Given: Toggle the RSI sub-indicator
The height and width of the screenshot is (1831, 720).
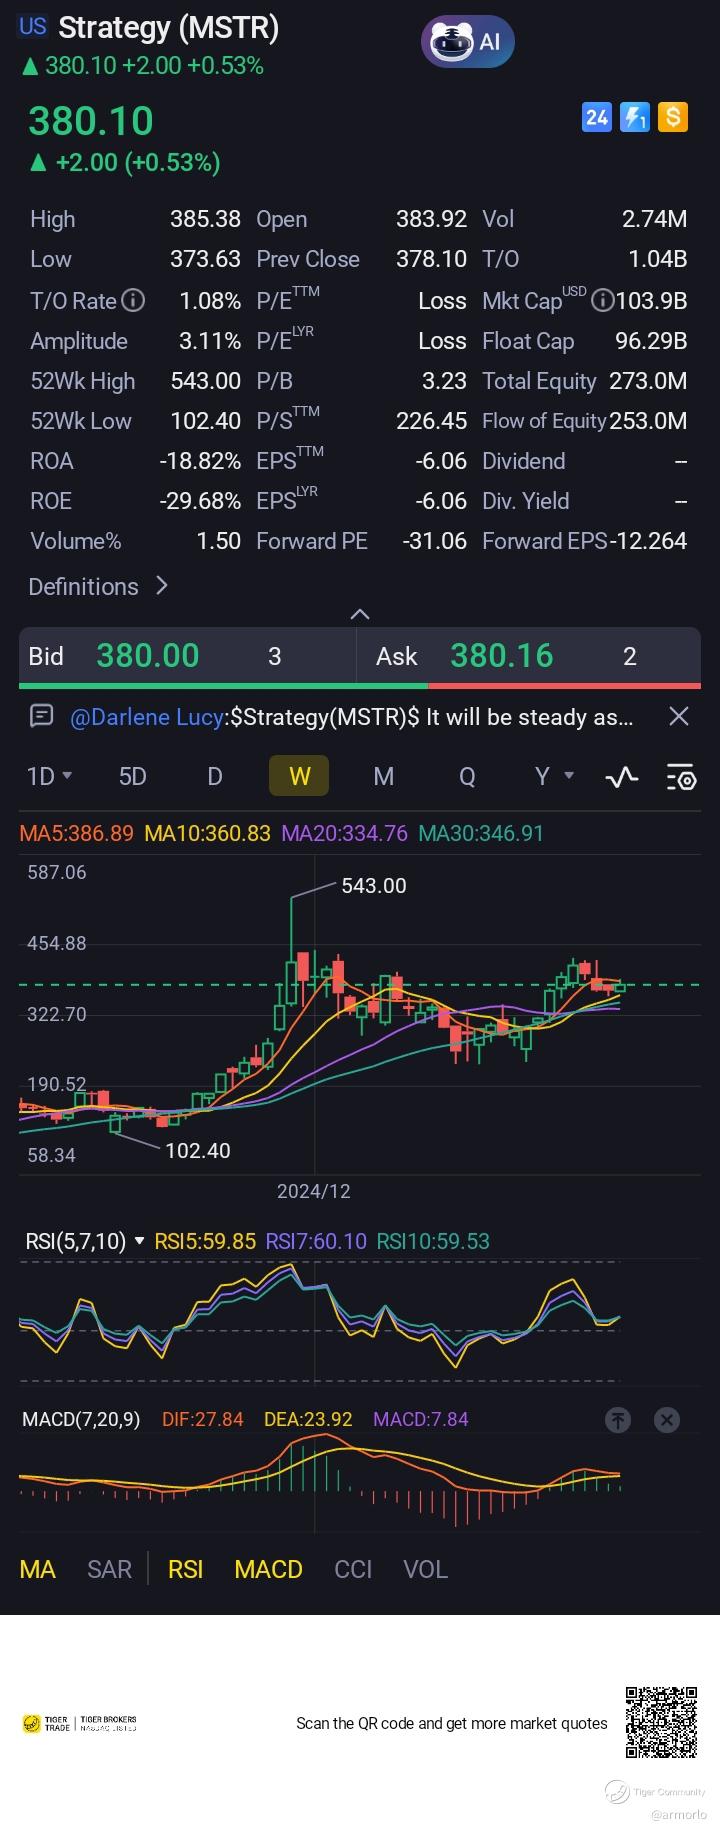Looking at the screenshot, I should (185, 1569).
